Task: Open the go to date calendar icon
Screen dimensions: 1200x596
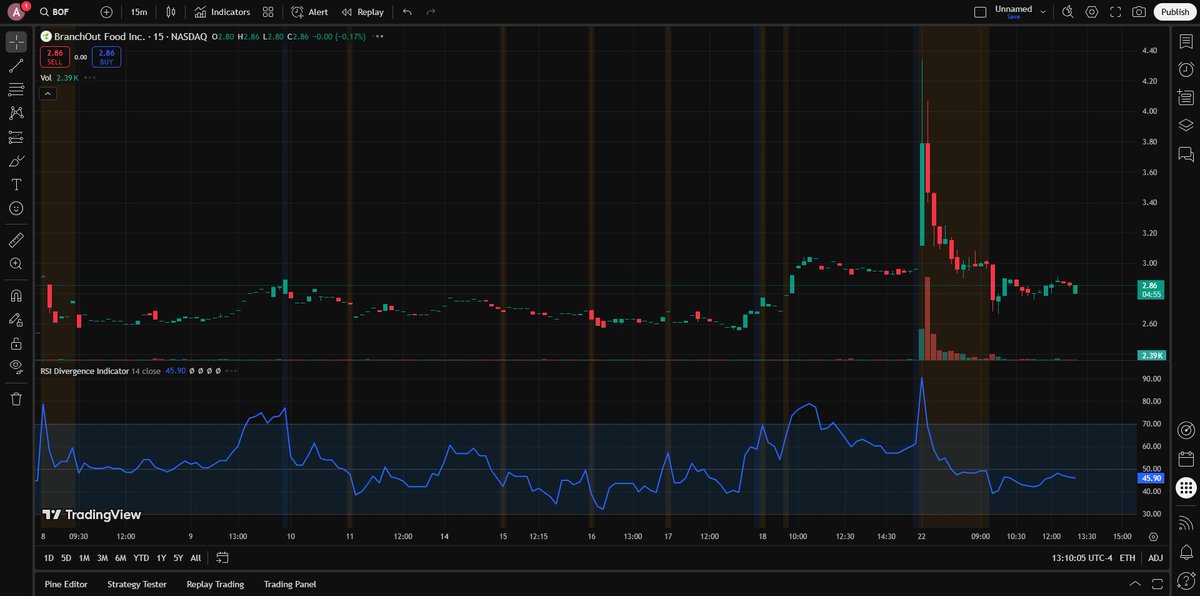Action: pos(222,558)
